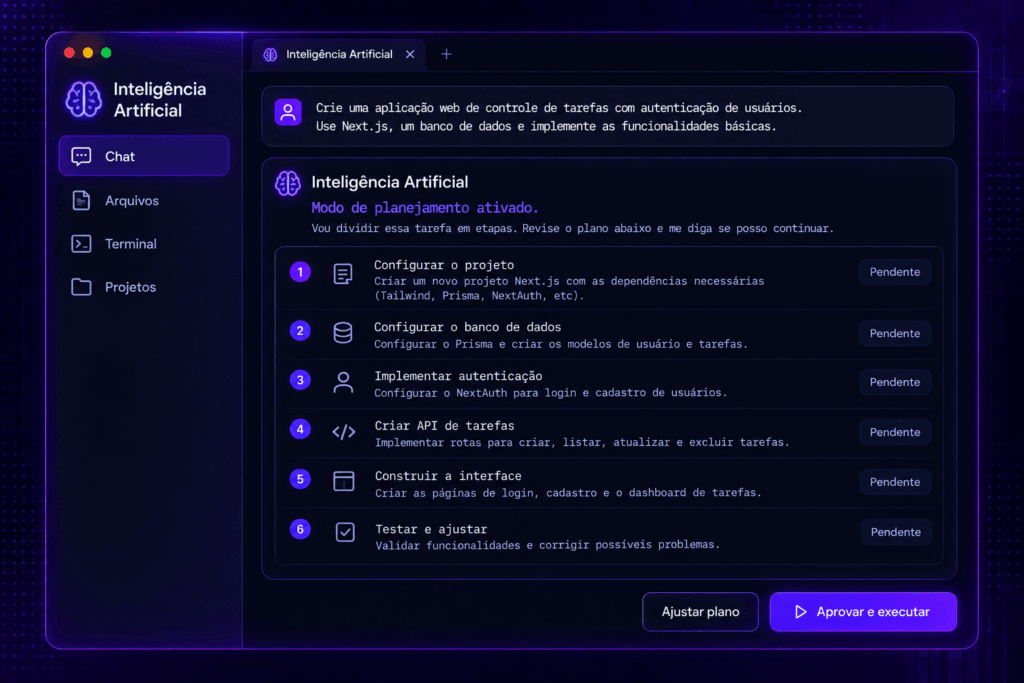The height and width of the screenshot is (683, 1024).
Task: Click the person icon for Implementar autenticação
Action: point(343,383)
